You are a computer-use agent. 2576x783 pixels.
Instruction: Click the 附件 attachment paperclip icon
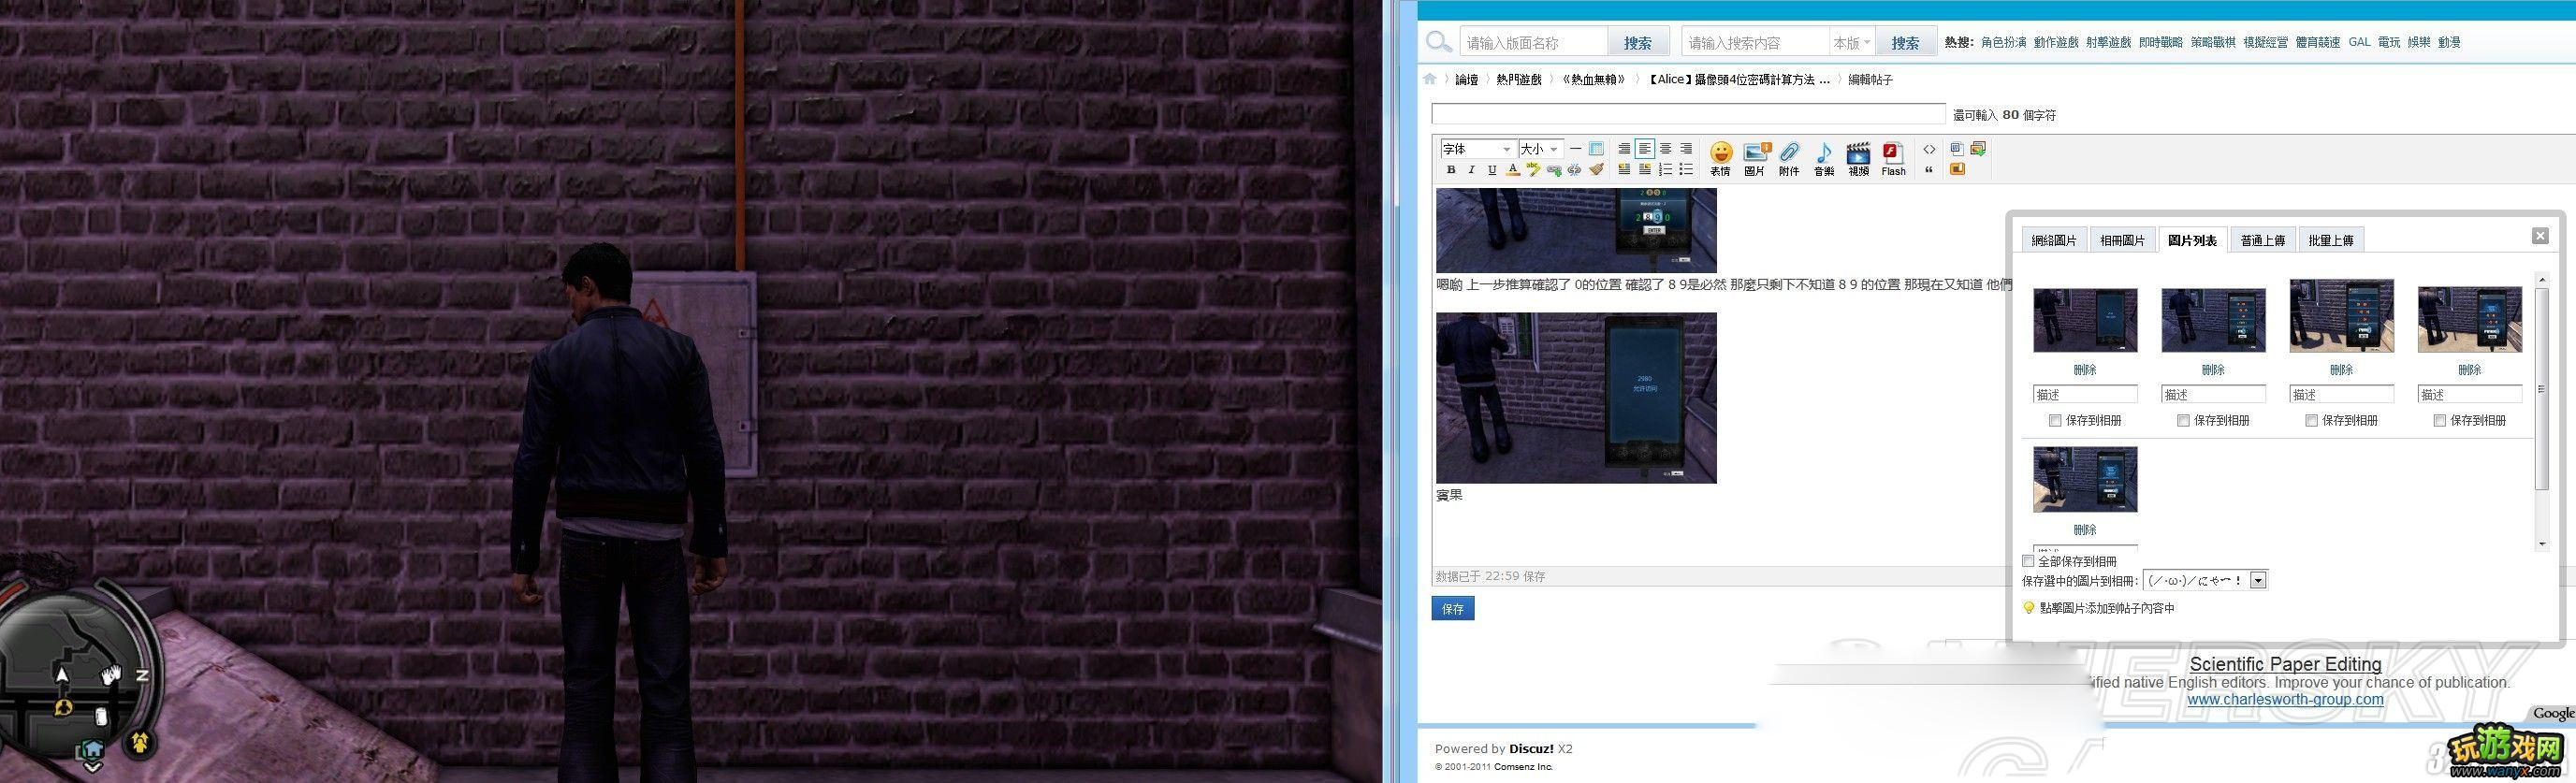click(1789, 158)
